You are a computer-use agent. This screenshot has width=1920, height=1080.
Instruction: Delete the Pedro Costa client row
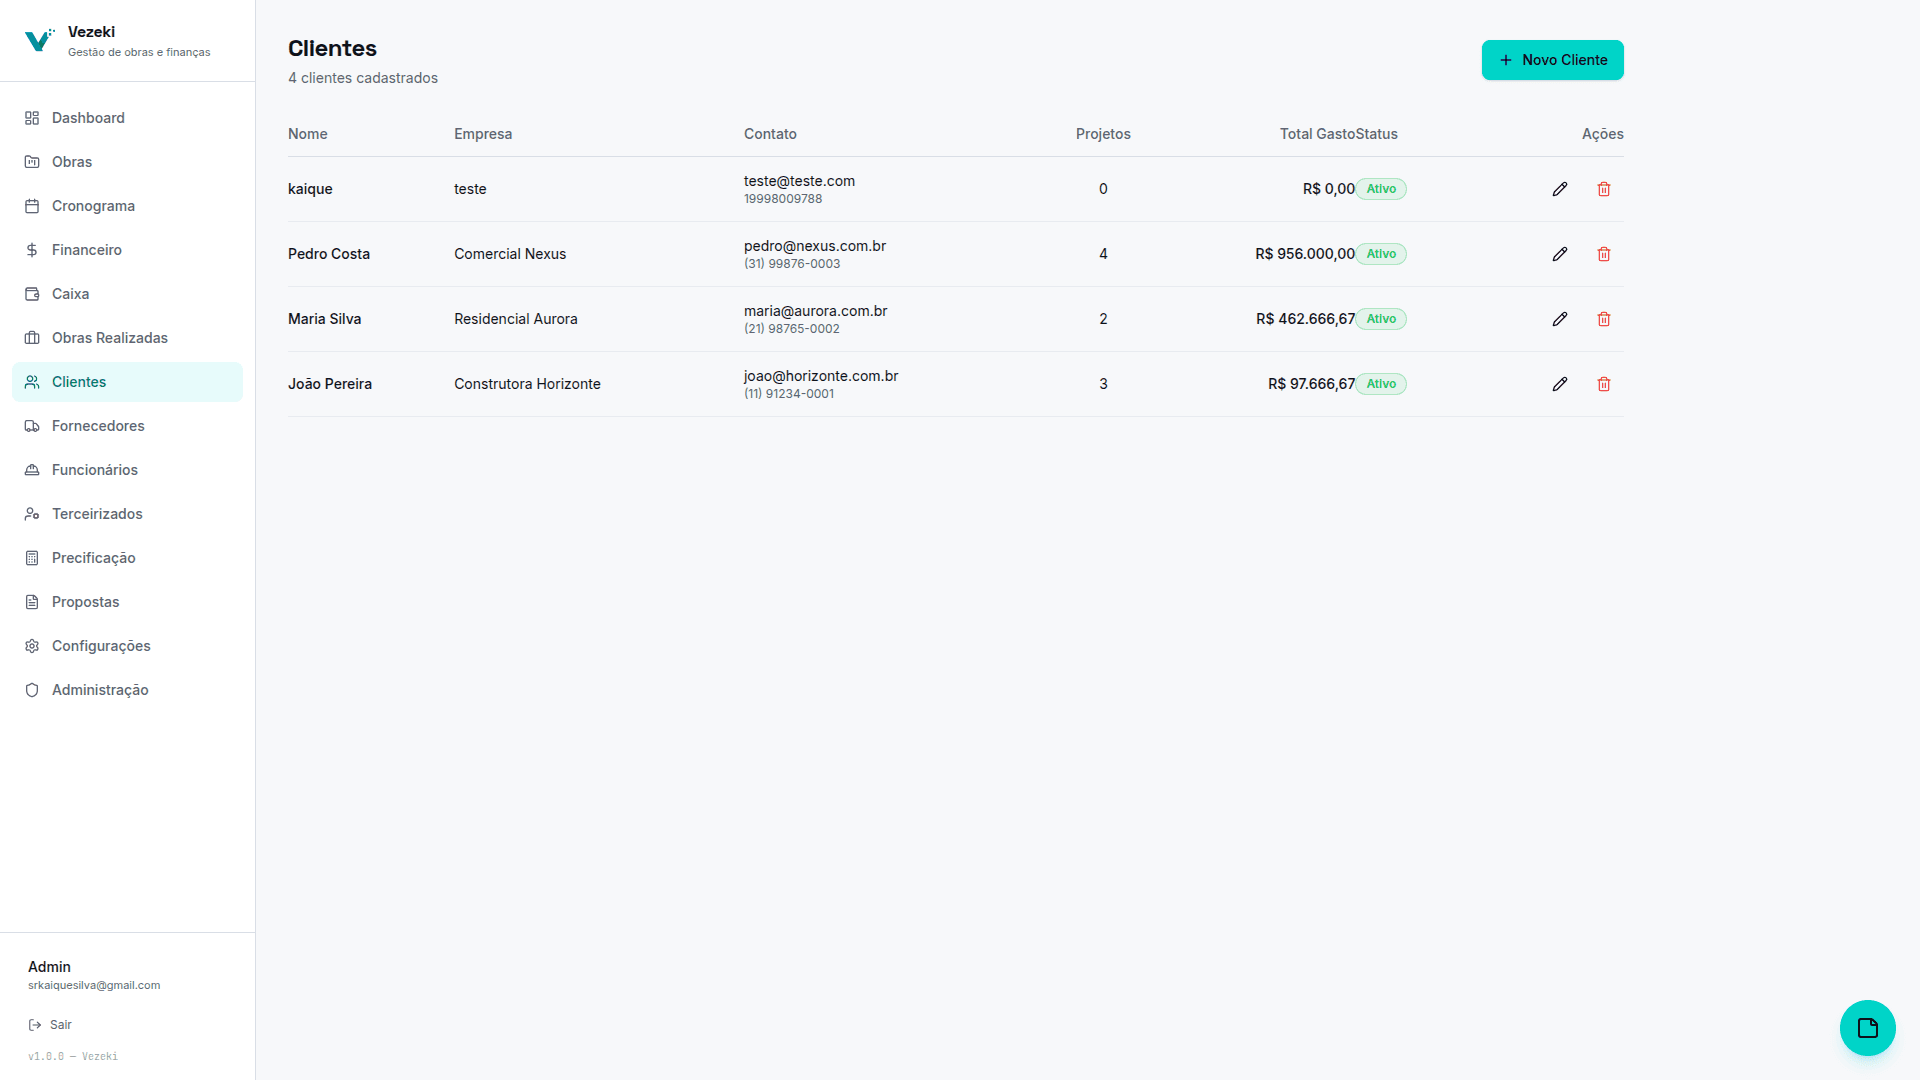point(1604,254)
